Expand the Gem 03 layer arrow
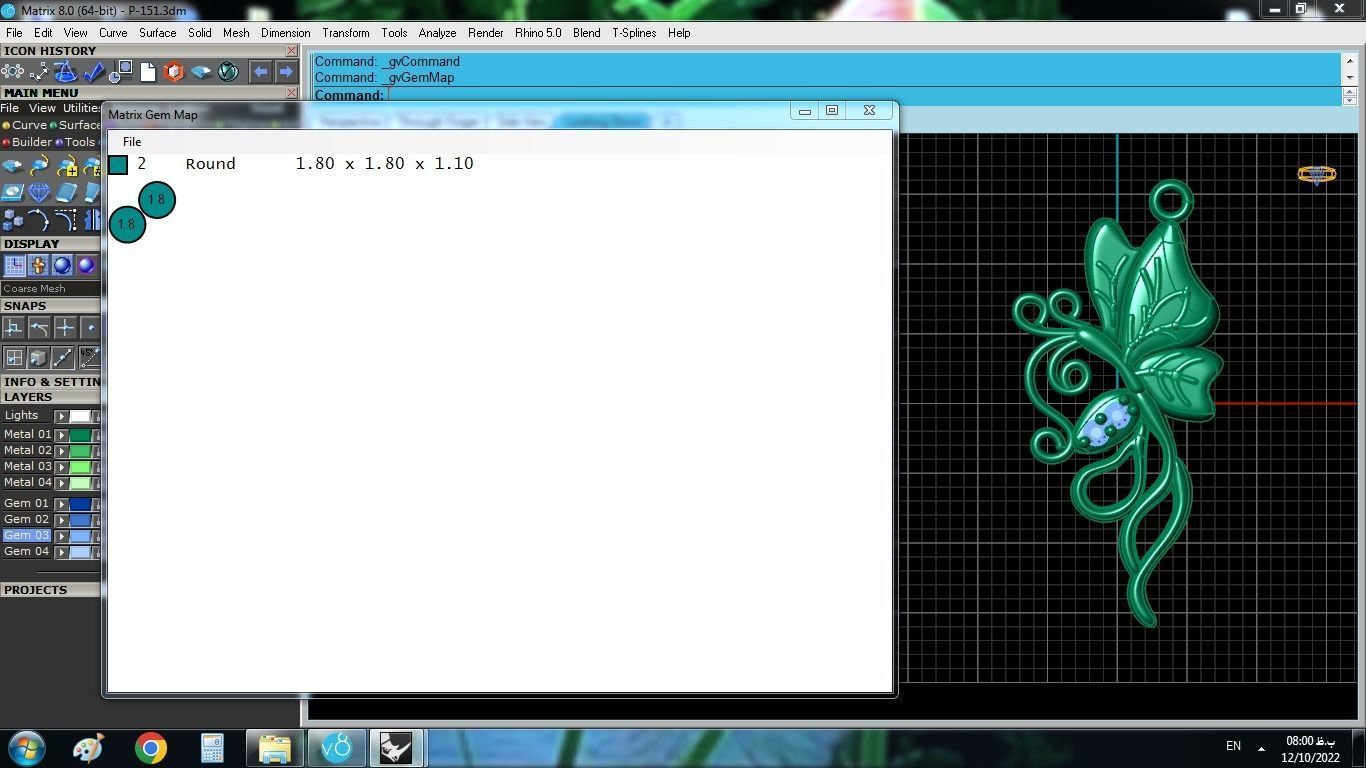 (x=61, y=536)
